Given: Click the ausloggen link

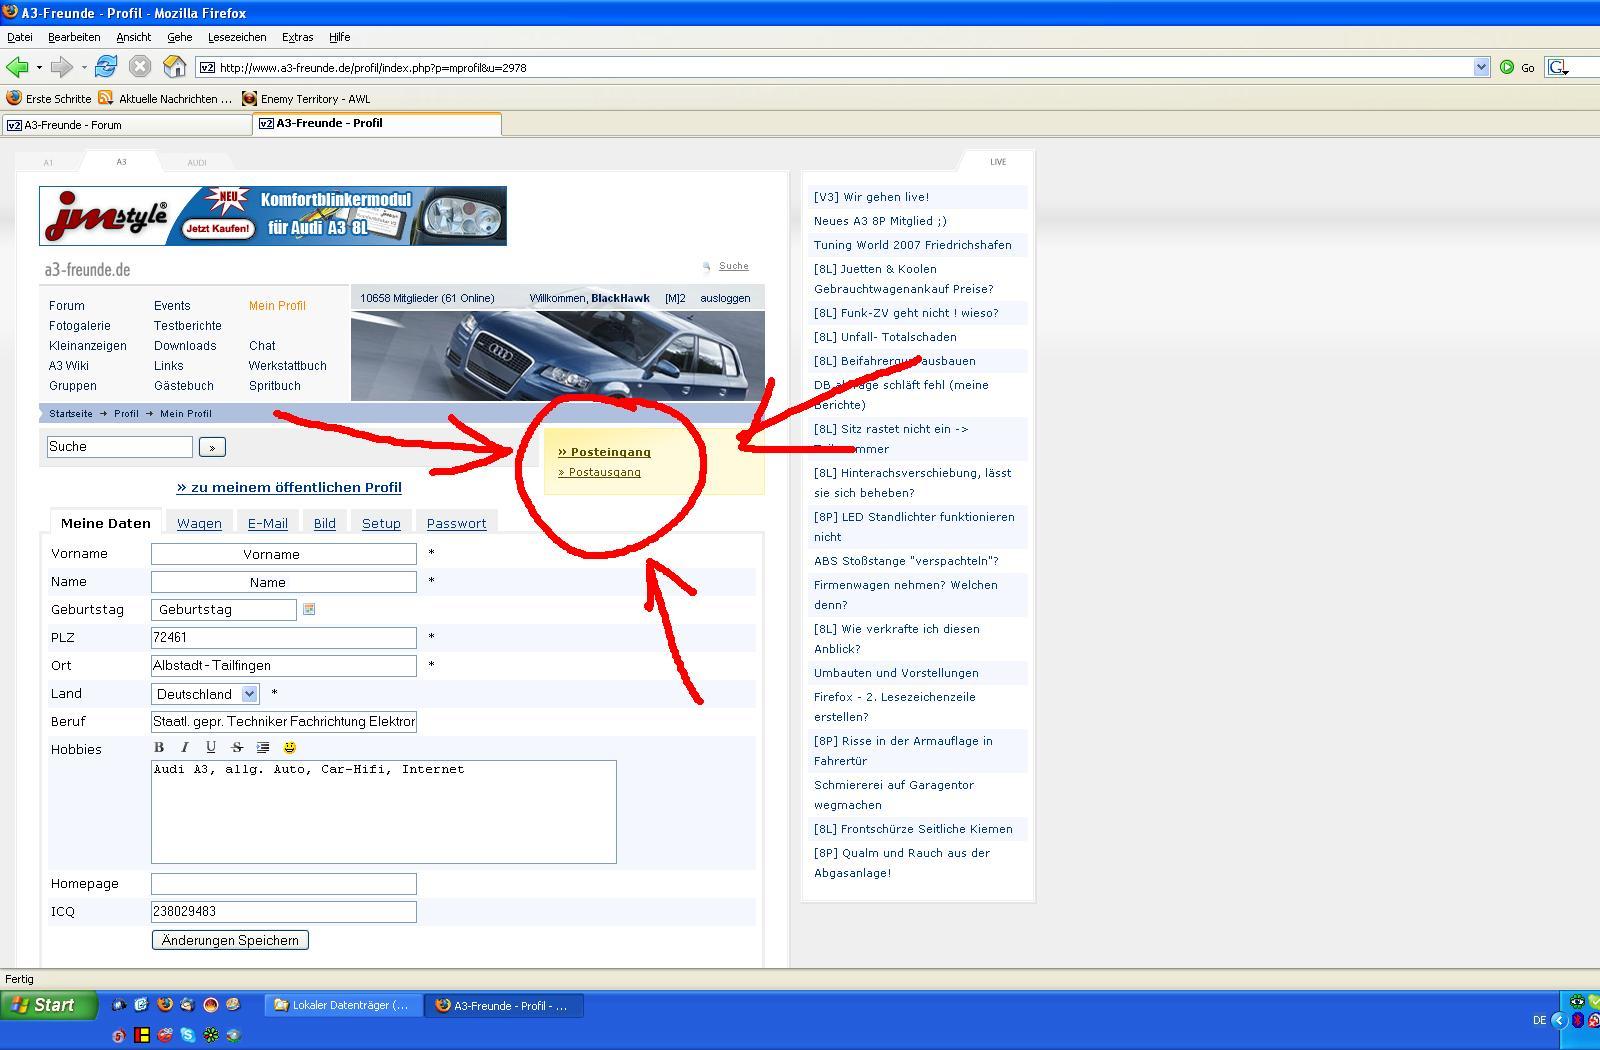Looking at the screenshot, I should (725, 298).
